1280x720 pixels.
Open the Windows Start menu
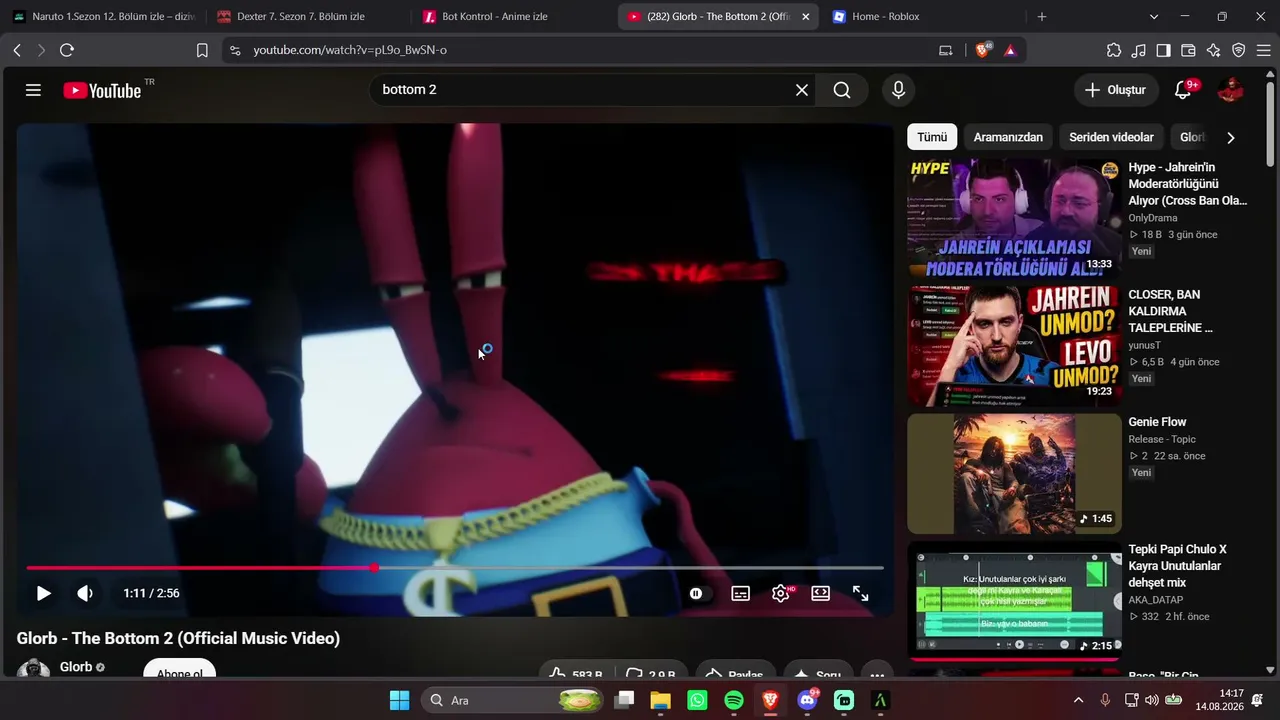coord(399,700)
